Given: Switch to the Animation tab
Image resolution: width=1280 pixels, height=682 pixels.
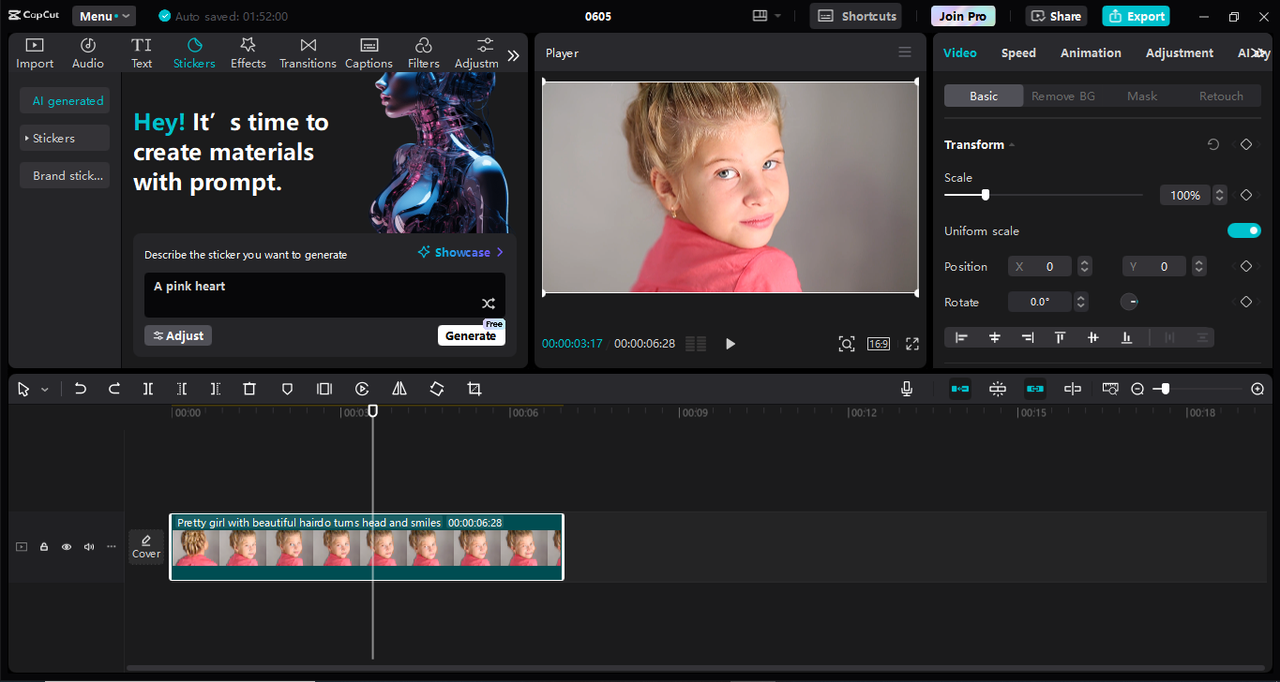Looking at the screenshot, I should [x=1091, y=53].
